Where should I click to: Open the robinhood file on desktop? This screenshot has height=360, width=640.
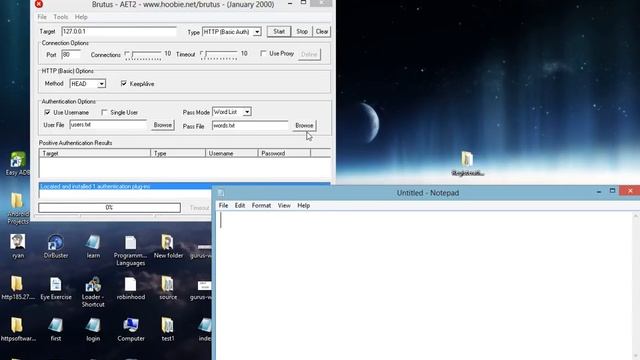coord(131,288)
